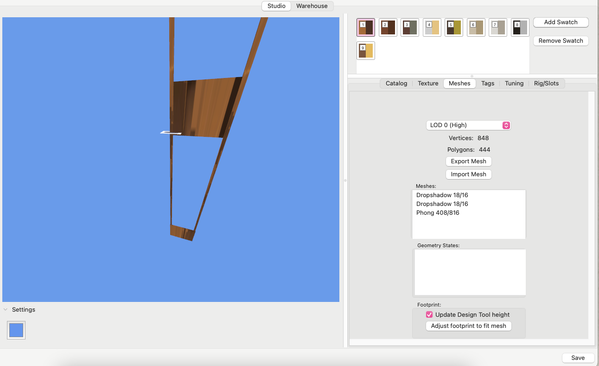The image size is (599, 366).
Task: Select swatch number 1 thumbnail
Action: 366,28
